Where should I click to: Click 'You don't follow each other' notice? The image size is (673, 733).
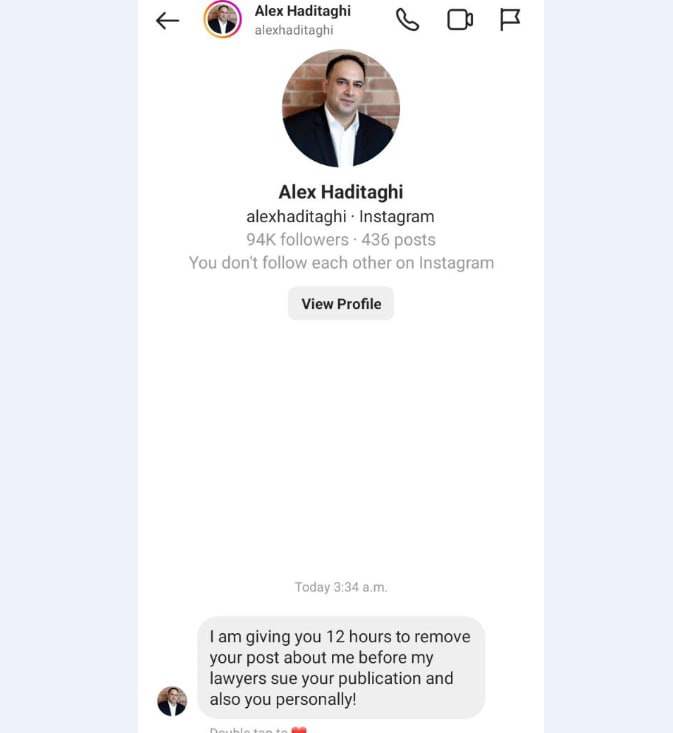341,263
